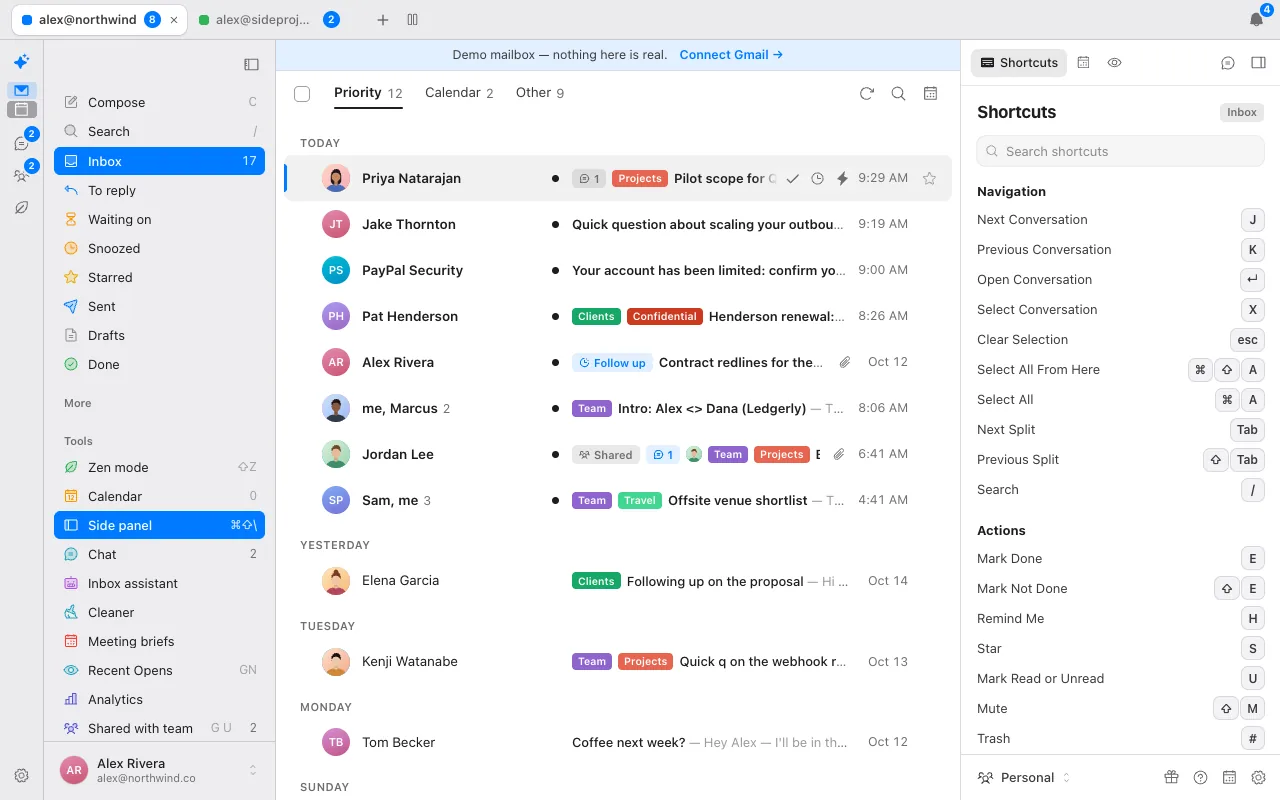This screenshot has width=1280, height=800.
Task: Click the split view icon in tab bar
Action: coord(413,20)
